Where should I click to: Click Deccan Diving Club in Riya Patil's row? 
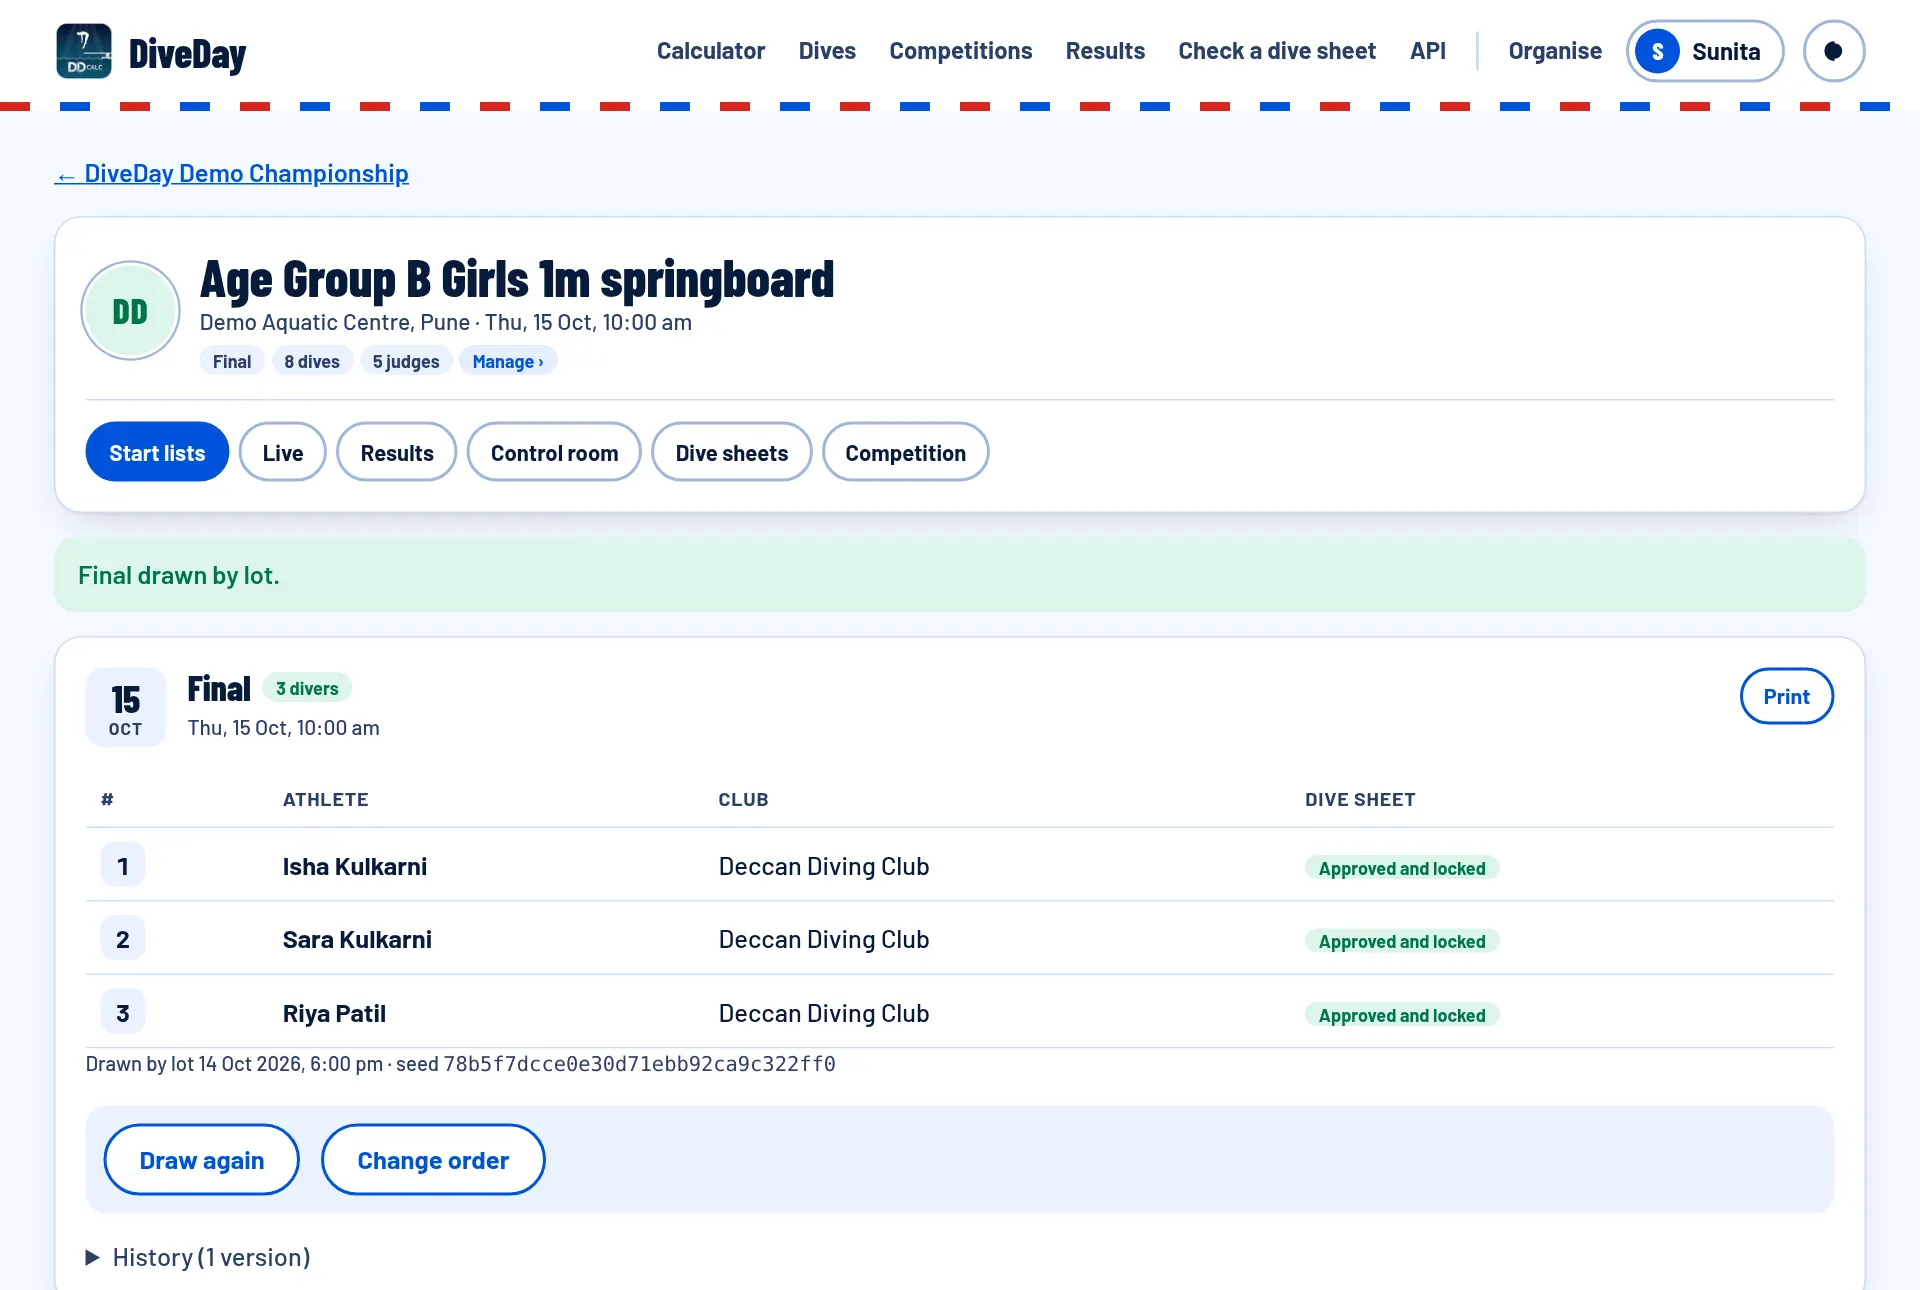[x=824, y=1013]
